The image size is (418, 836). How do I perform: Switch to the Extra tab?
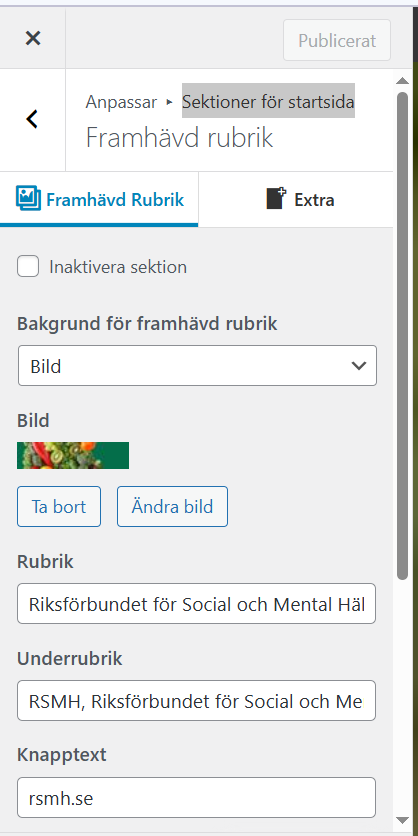(296, 199)
